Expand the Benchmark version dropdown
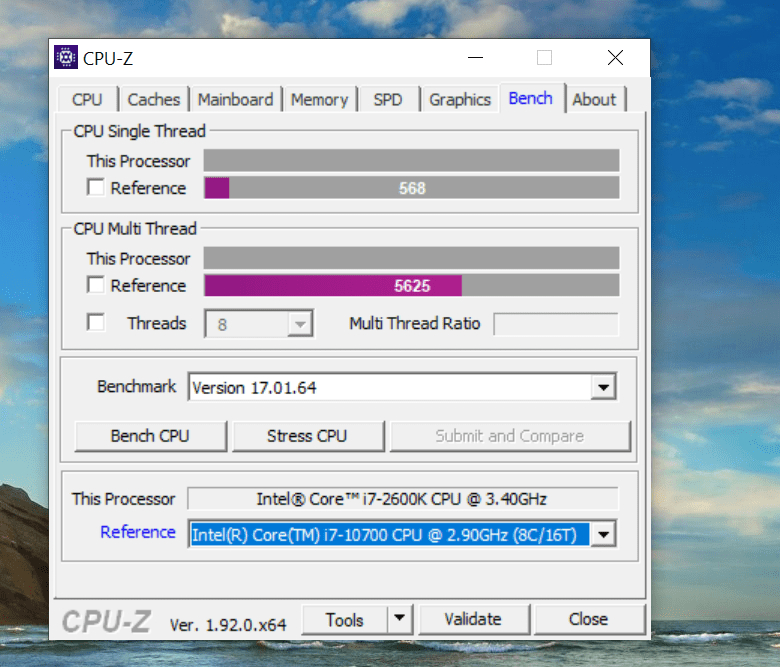Viewport: 780px width, 667px height. [x=603, y=387]
